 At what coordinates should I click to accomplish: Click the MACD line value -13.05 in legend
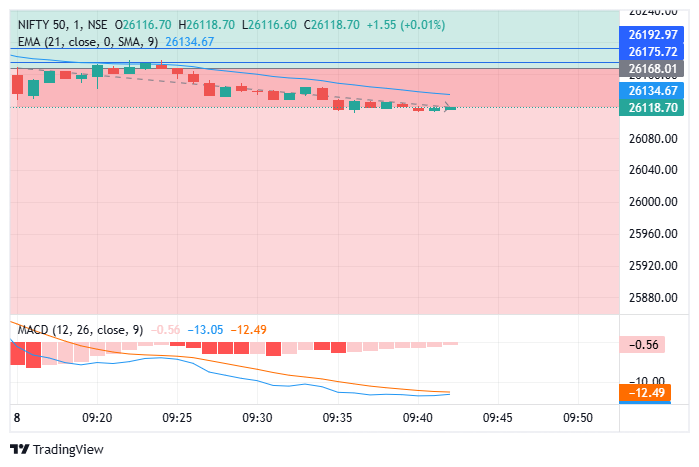click(206, 329)
